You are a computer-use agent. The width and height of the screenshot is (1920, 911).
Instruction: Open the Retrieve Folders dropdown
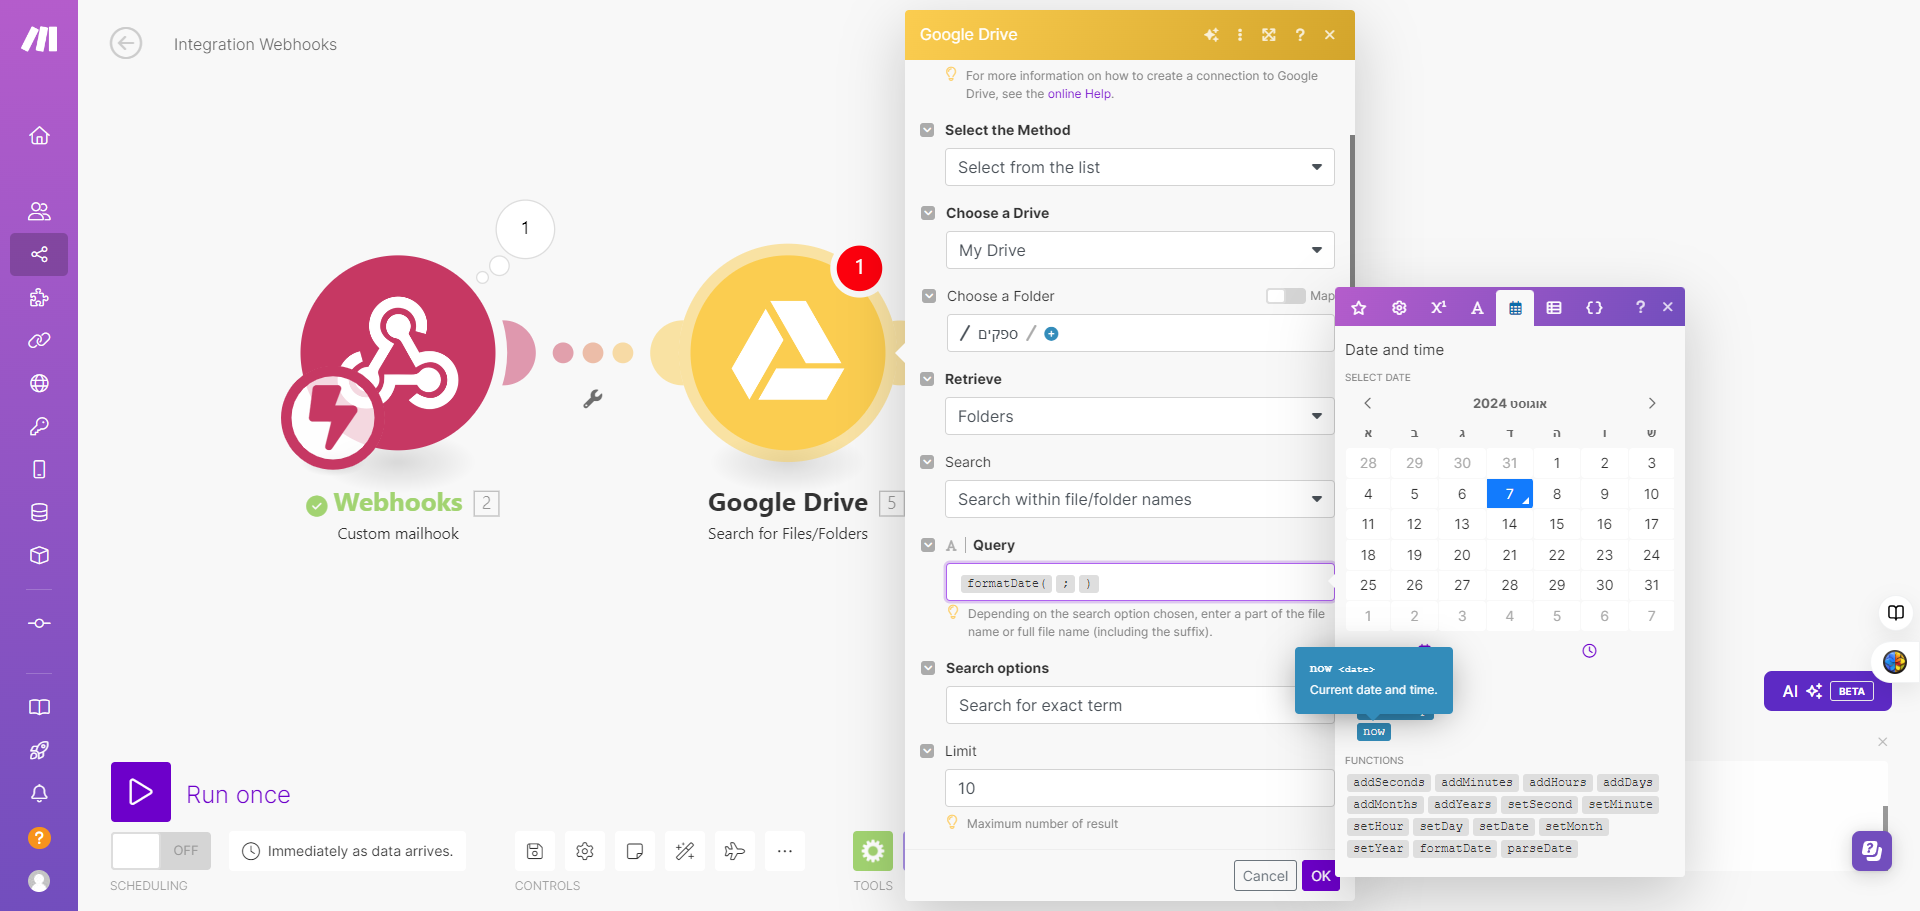pyautogui.click(x=1139, y=417)
